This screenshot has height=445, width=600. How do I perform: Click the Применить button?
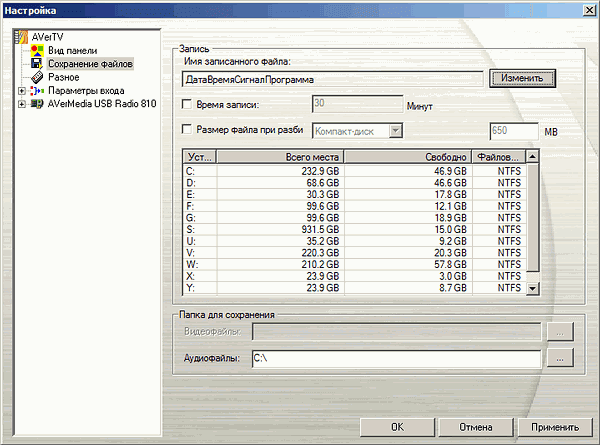(x=555, y=427)
